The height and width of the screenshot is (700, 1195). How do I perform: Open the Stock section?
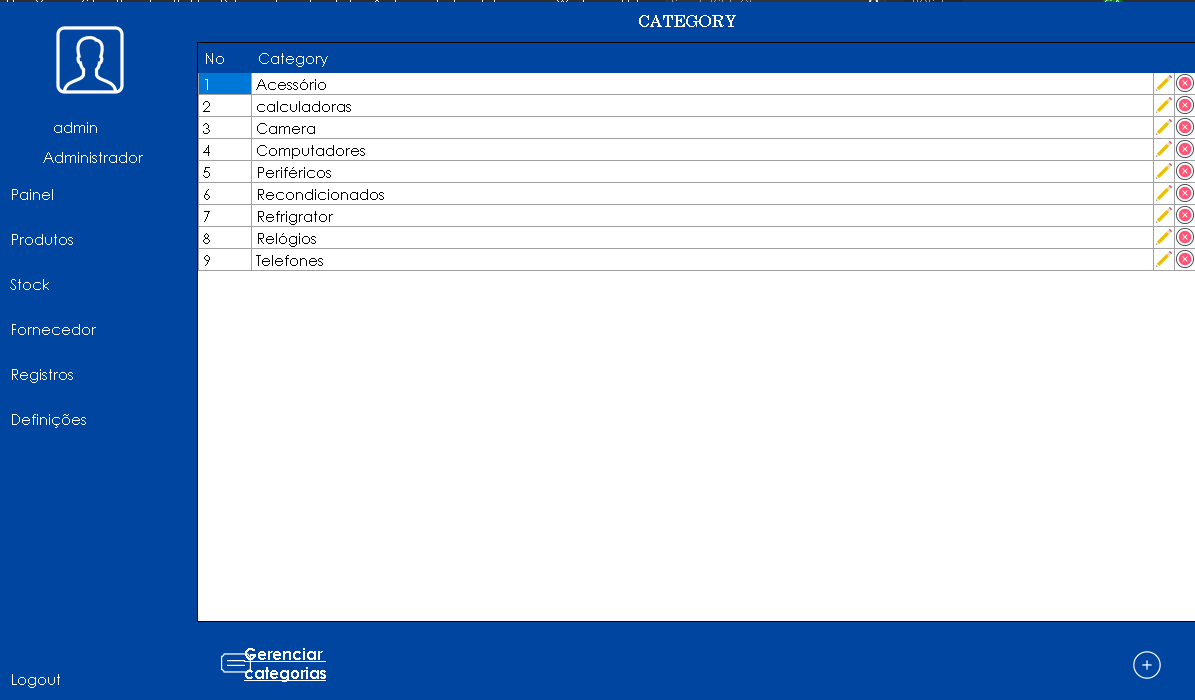(x=30, y=285)
